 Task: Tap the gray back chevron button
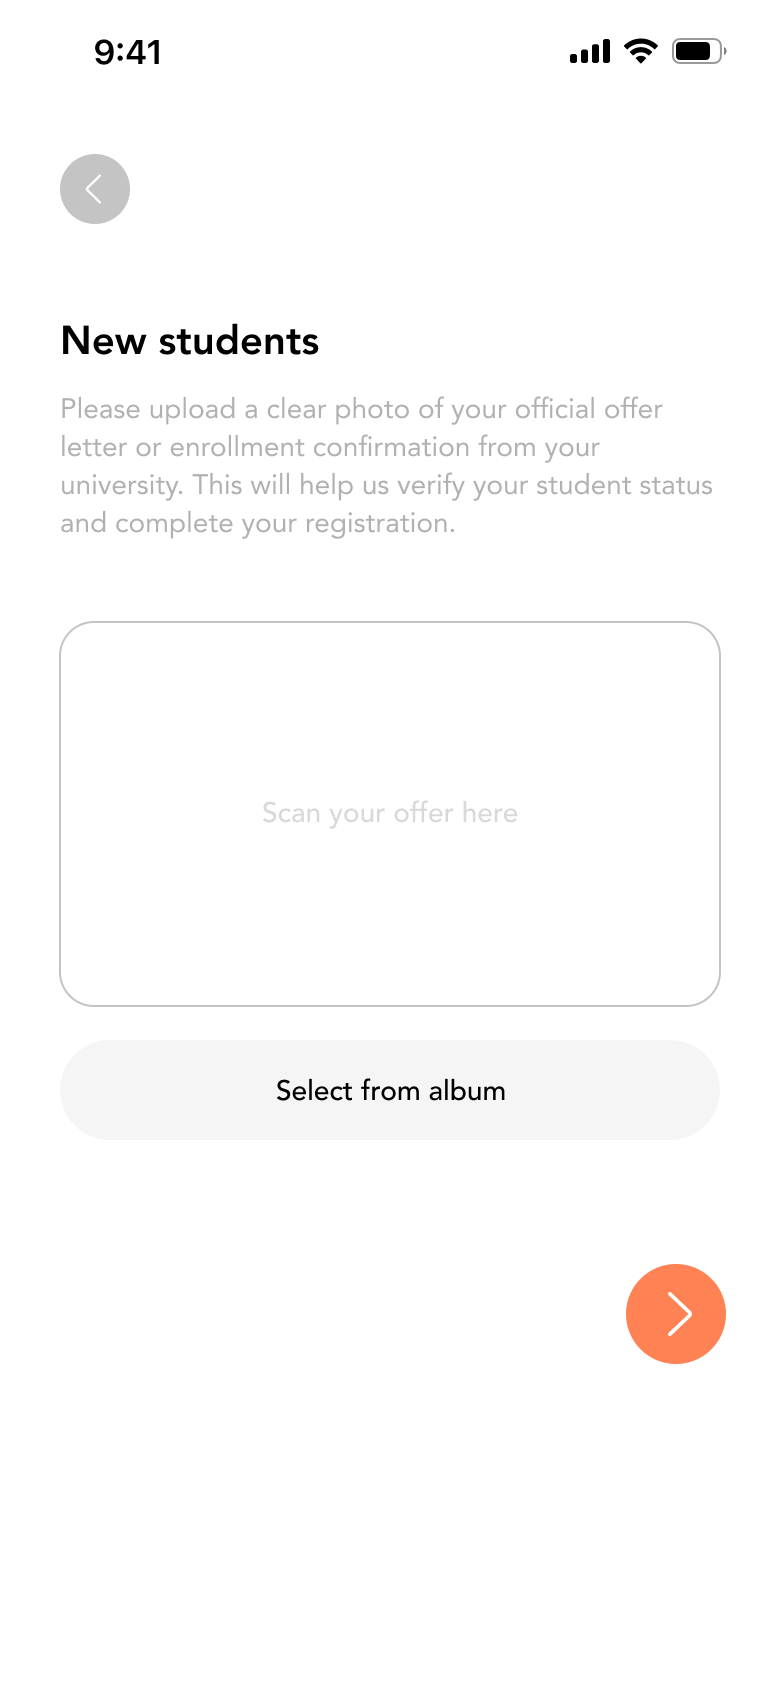[x=95, y=189]
